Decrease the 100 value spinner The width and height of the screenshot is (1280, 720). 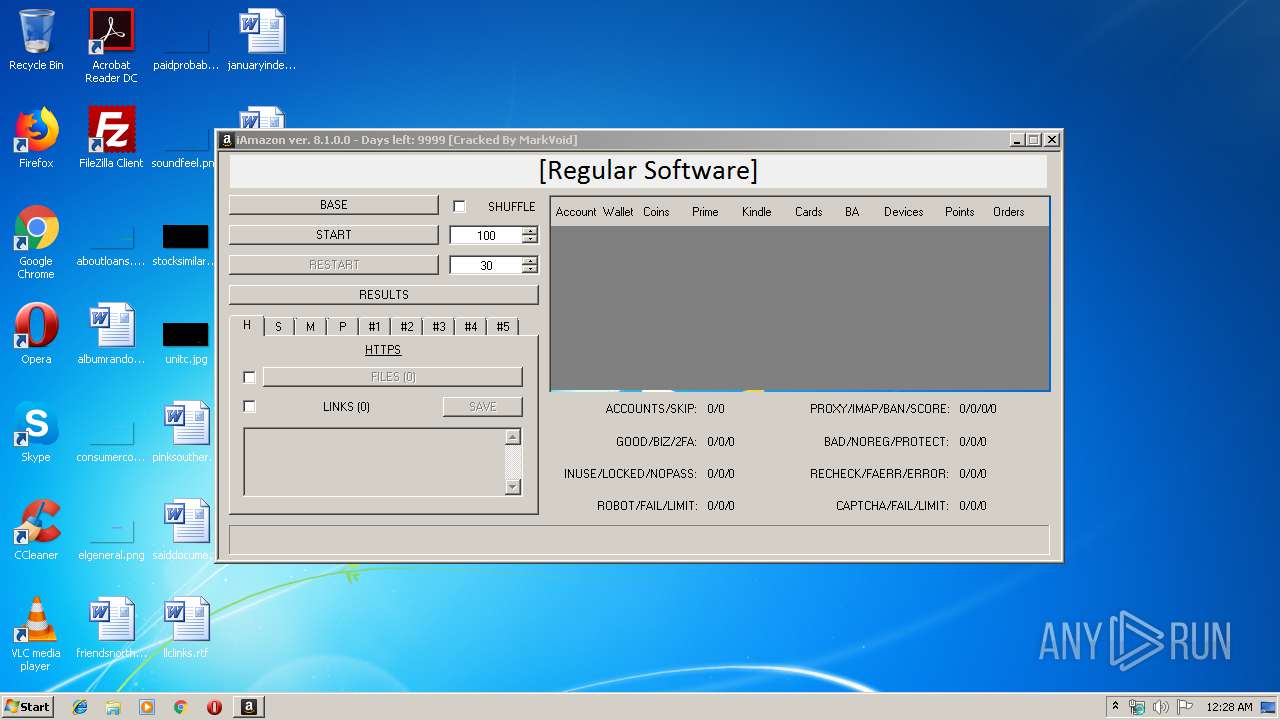click(x=530, y=239)
